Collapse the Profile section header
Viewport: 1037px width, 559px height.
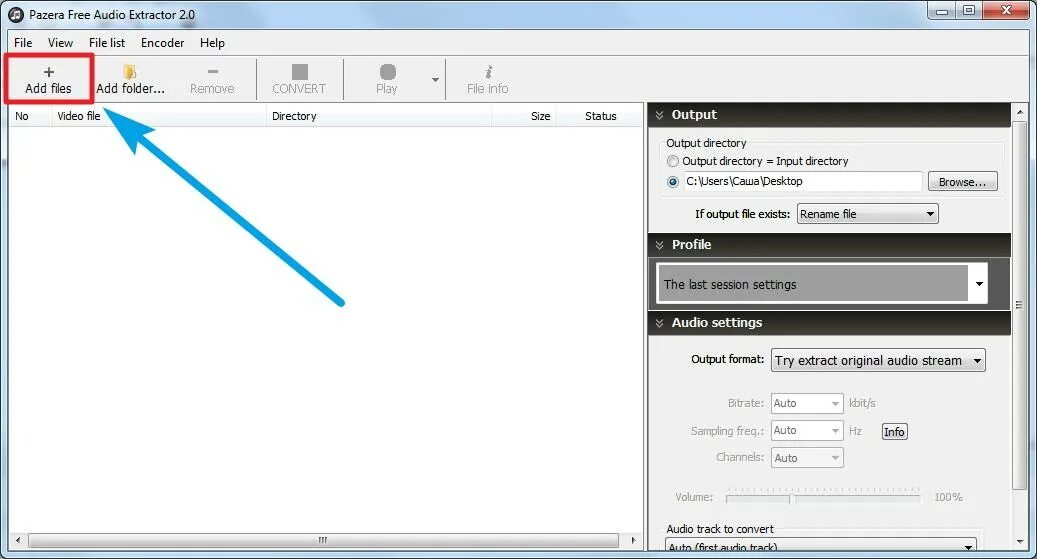pos(829,245)
